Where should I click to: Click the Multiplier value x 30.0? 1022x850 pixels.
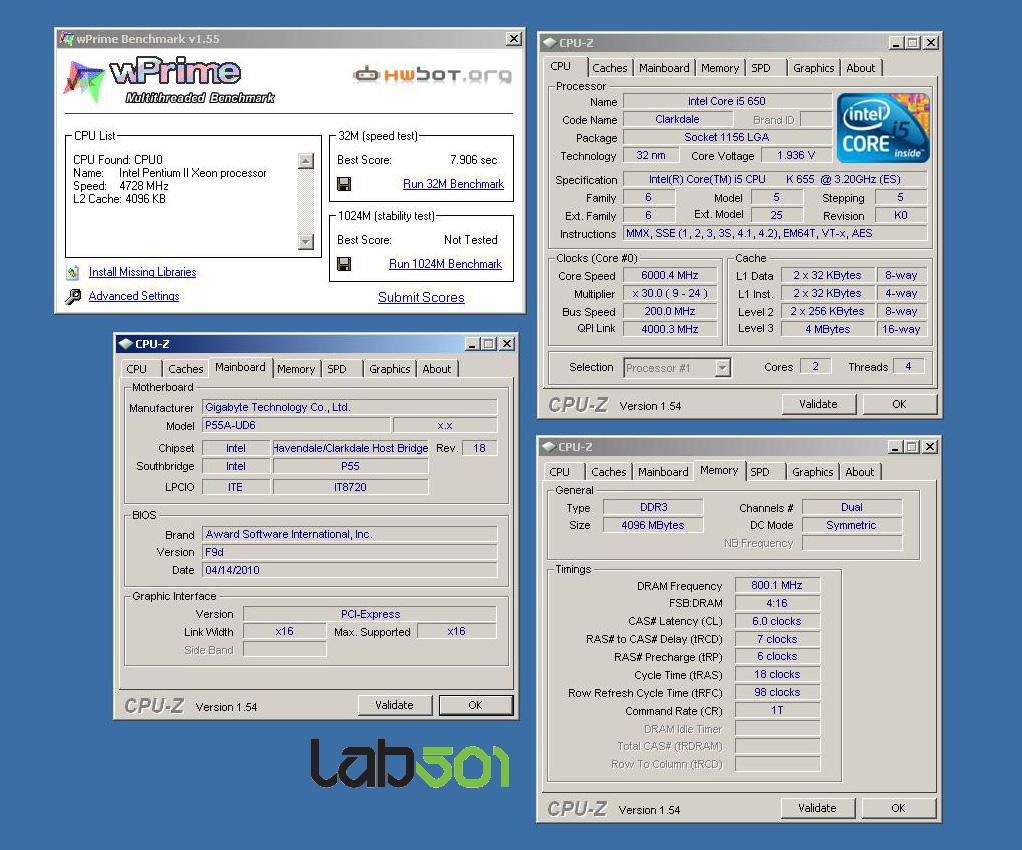click(669, 294)
